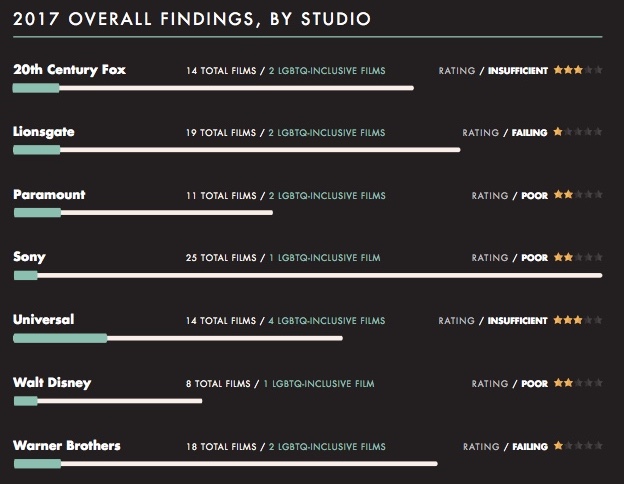
Task: Select the Warner Brothers studio name
Action: [x=66, y=445]
